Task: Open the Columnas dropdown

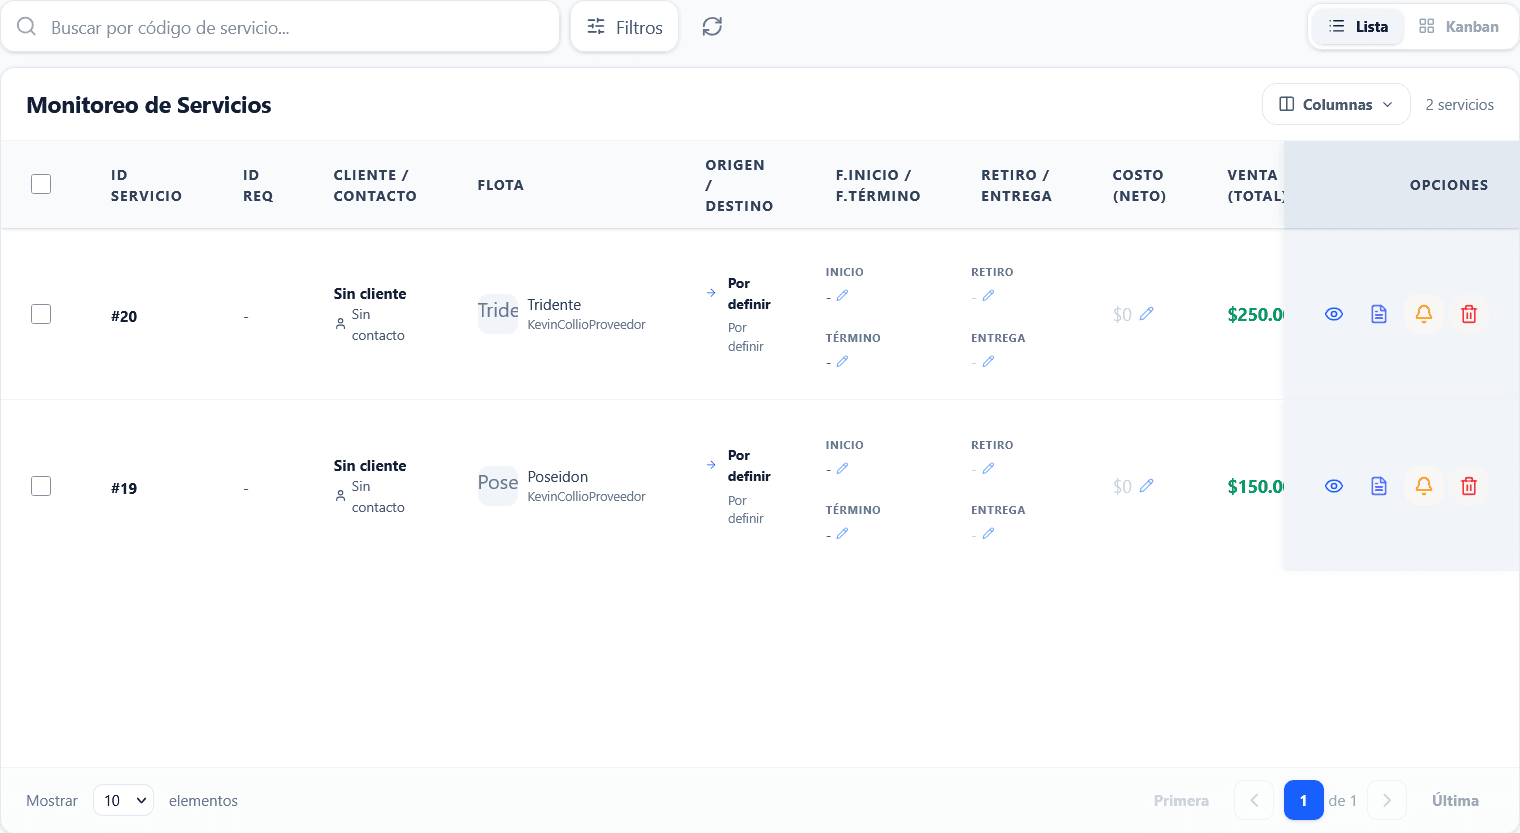Action: pos(1336,104)
